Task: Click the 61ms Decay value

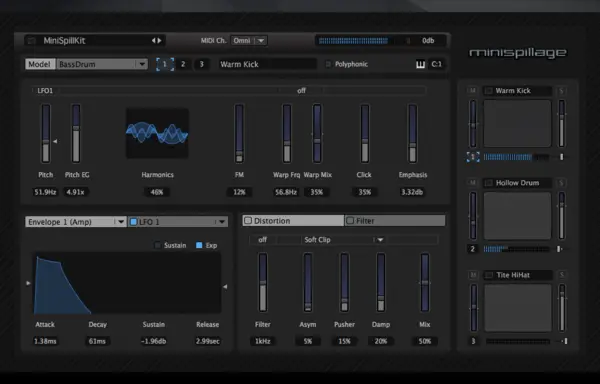Action: point(97,341)
